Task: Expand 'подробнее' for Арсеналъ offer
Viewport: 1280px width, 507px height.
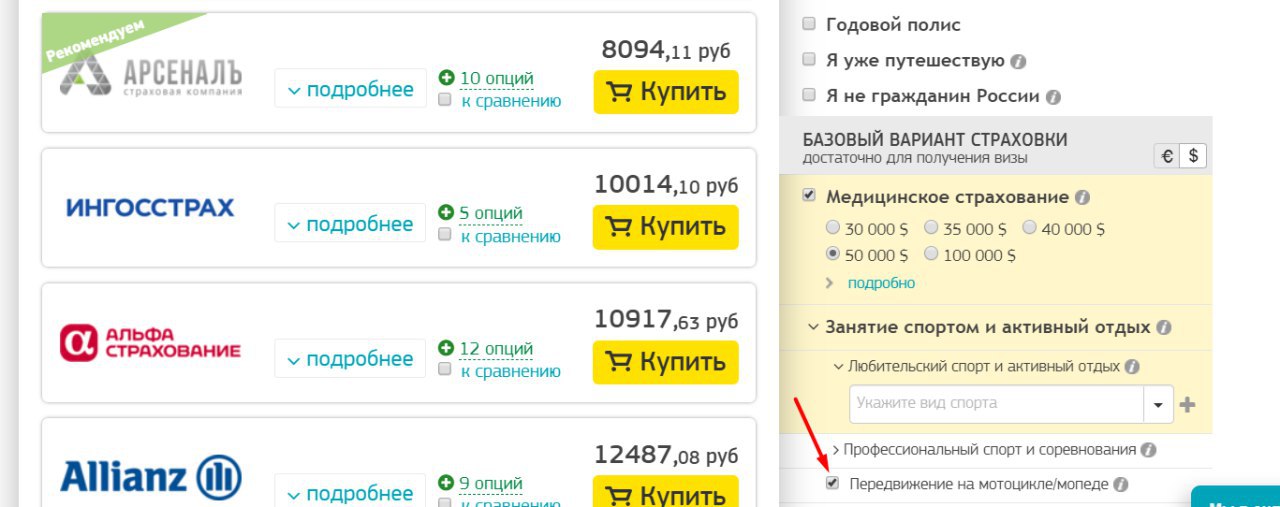Action: pyautogui.click(x=350, y=89)
